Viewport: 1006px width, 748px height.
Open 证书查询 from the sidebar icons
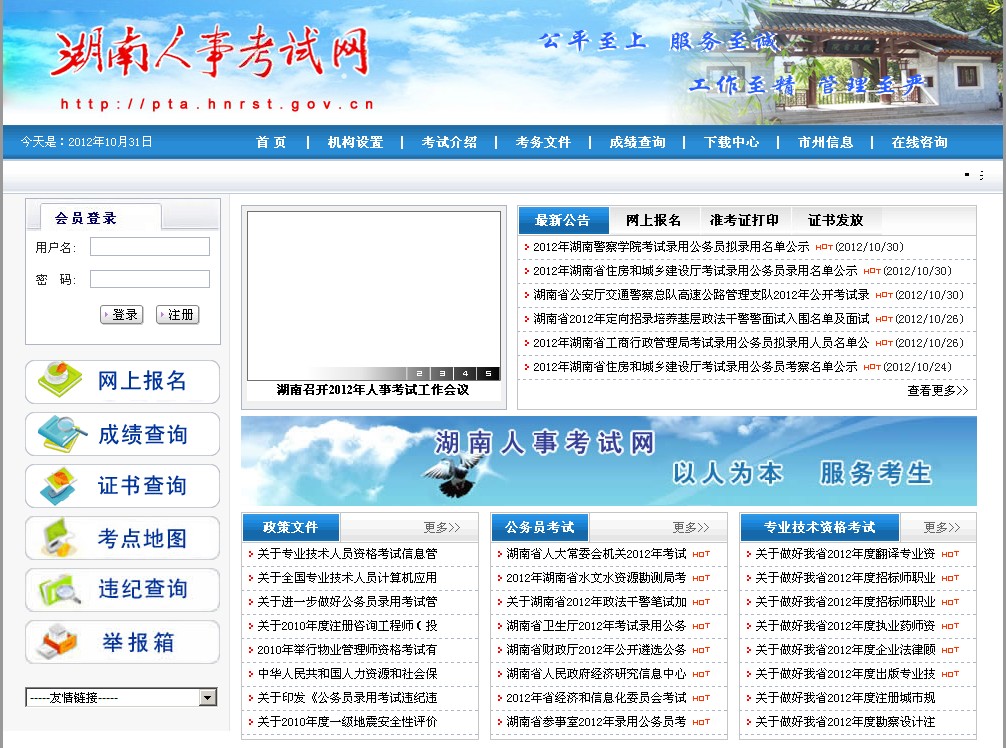[x=122, y=486]
